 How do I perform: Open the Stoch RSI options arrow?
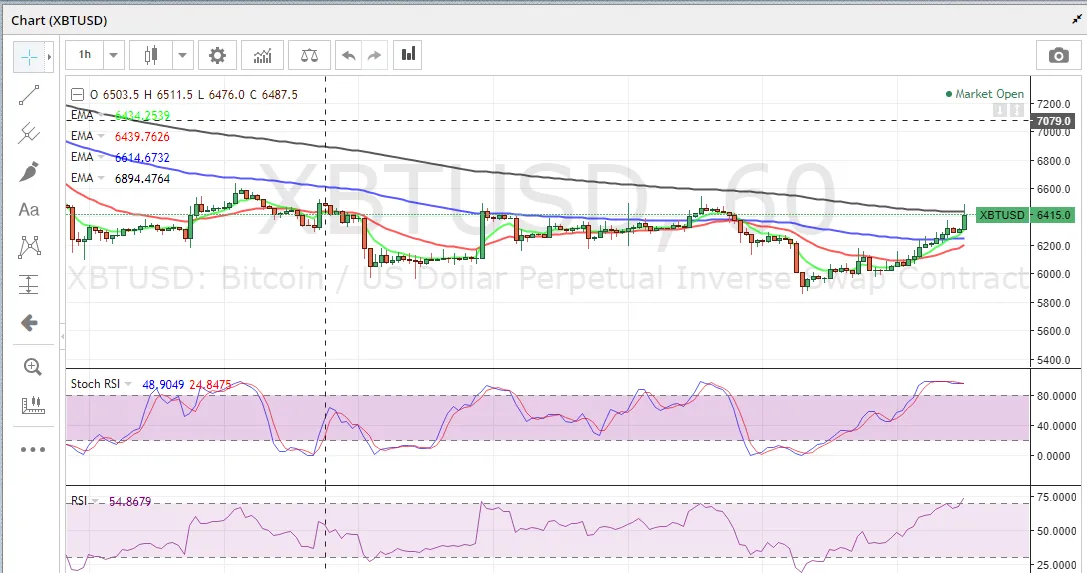click(x=128, y=384)
